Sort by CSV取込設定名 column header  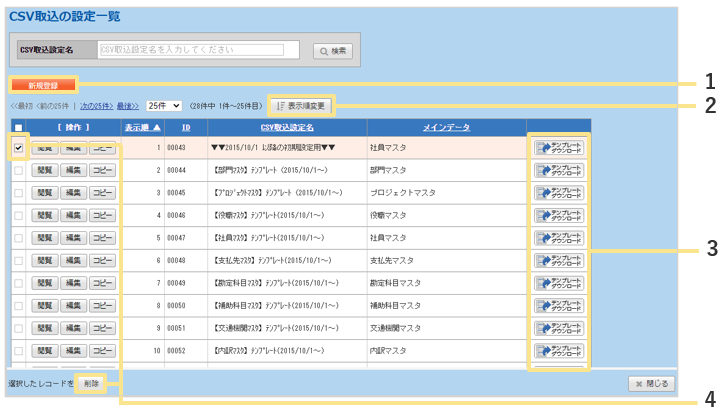pos(287,128)
